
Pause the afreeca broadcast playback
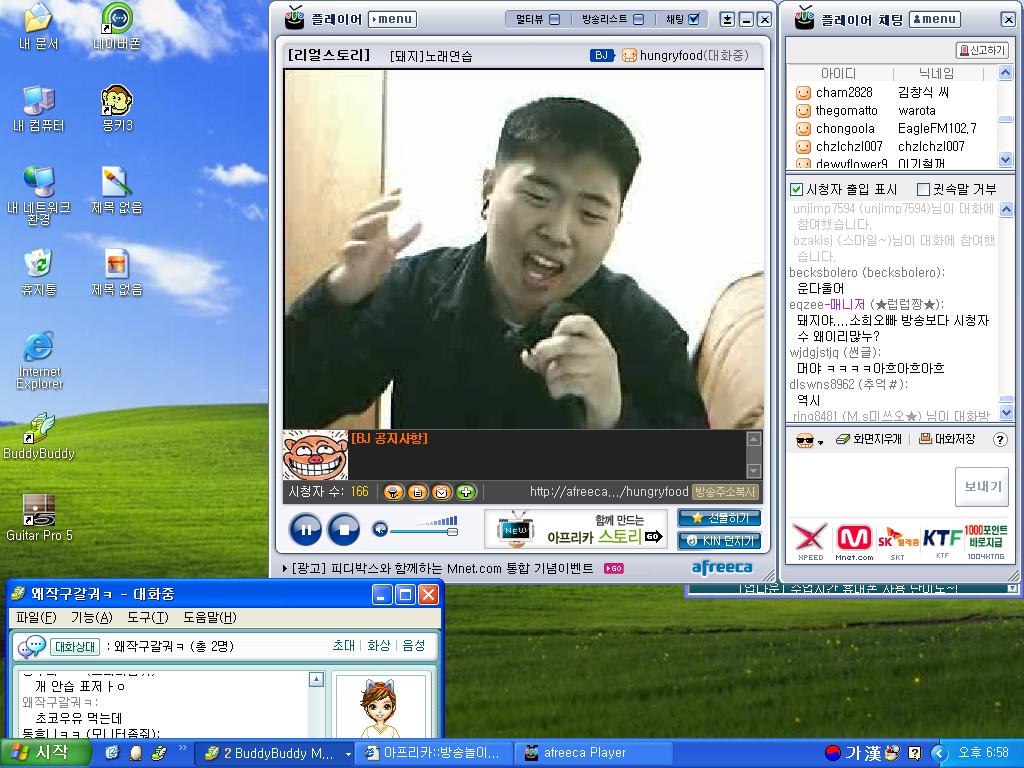305,529
